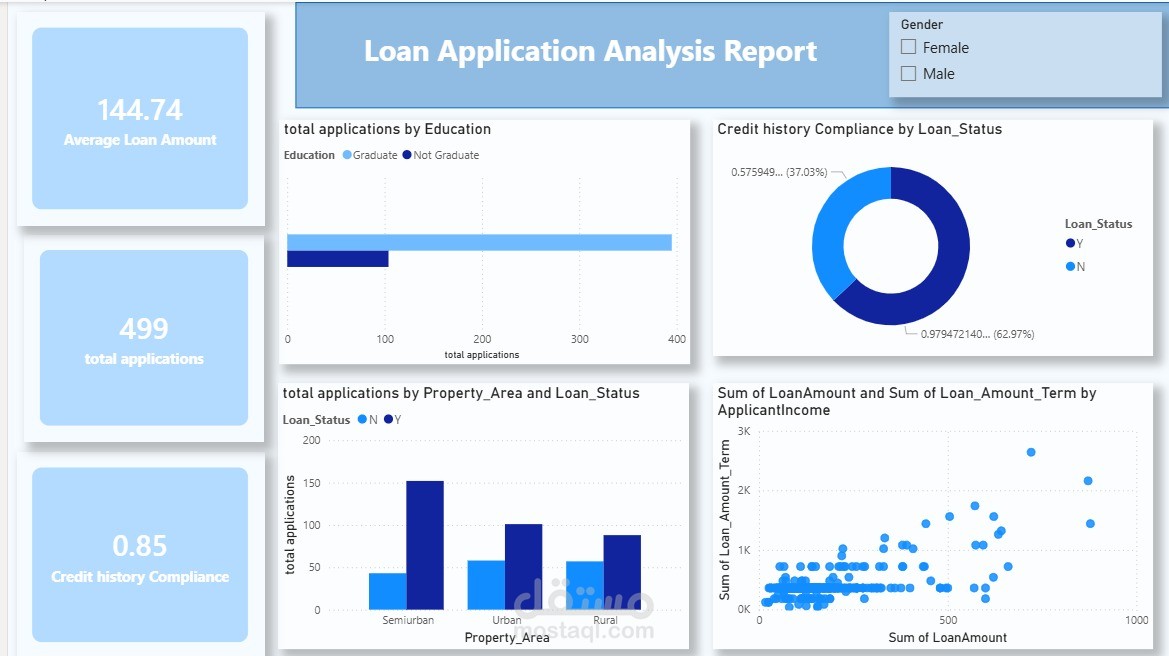Click the highest scatter point near 3K
Screen dimensions: 1169x656
click(1030, 451)
